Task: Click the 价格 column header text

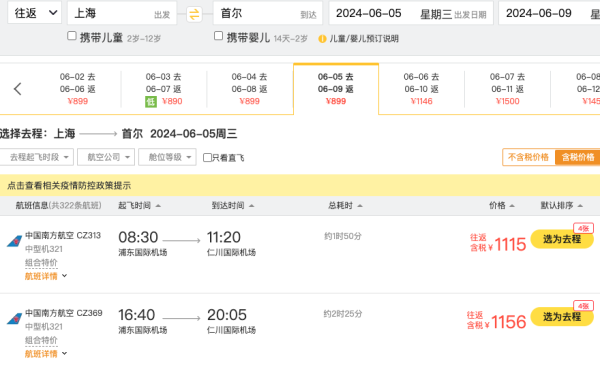Action: click(497, 205)
